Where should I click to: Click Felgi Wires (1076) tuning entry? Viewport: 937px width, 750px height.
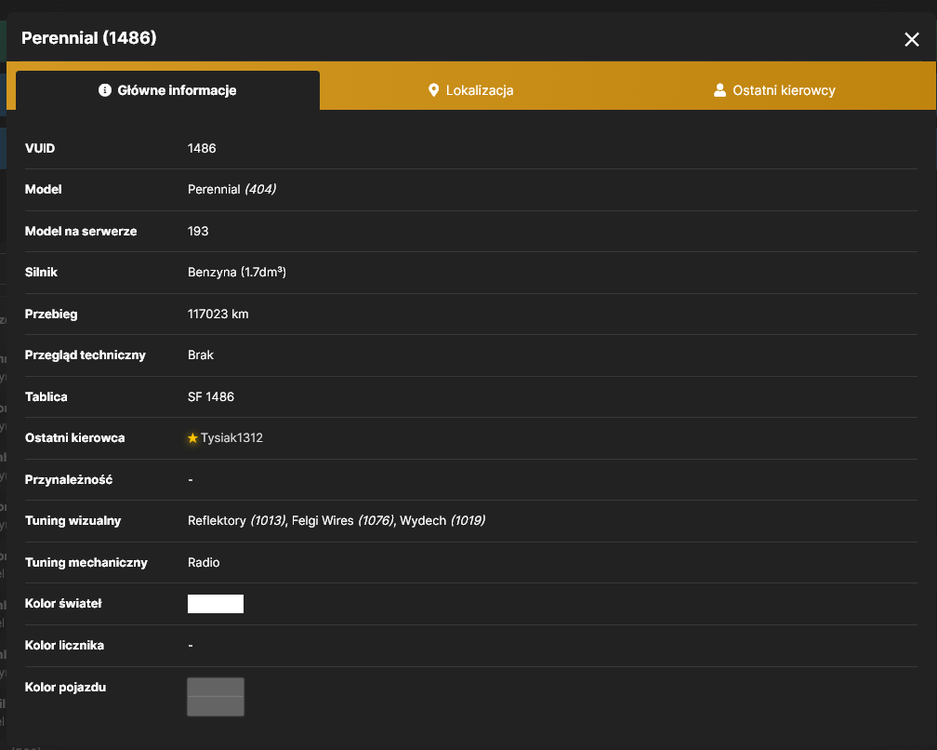[x=343, y=521]
